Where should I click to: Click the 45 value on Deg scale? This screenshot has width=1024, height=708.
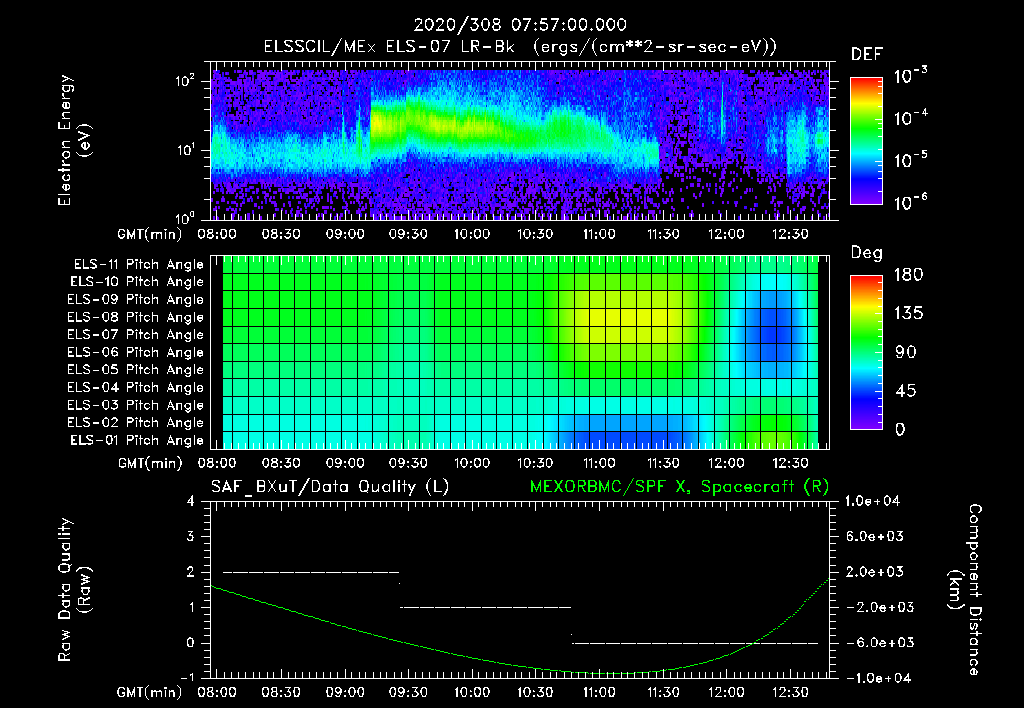coord(905,391)
